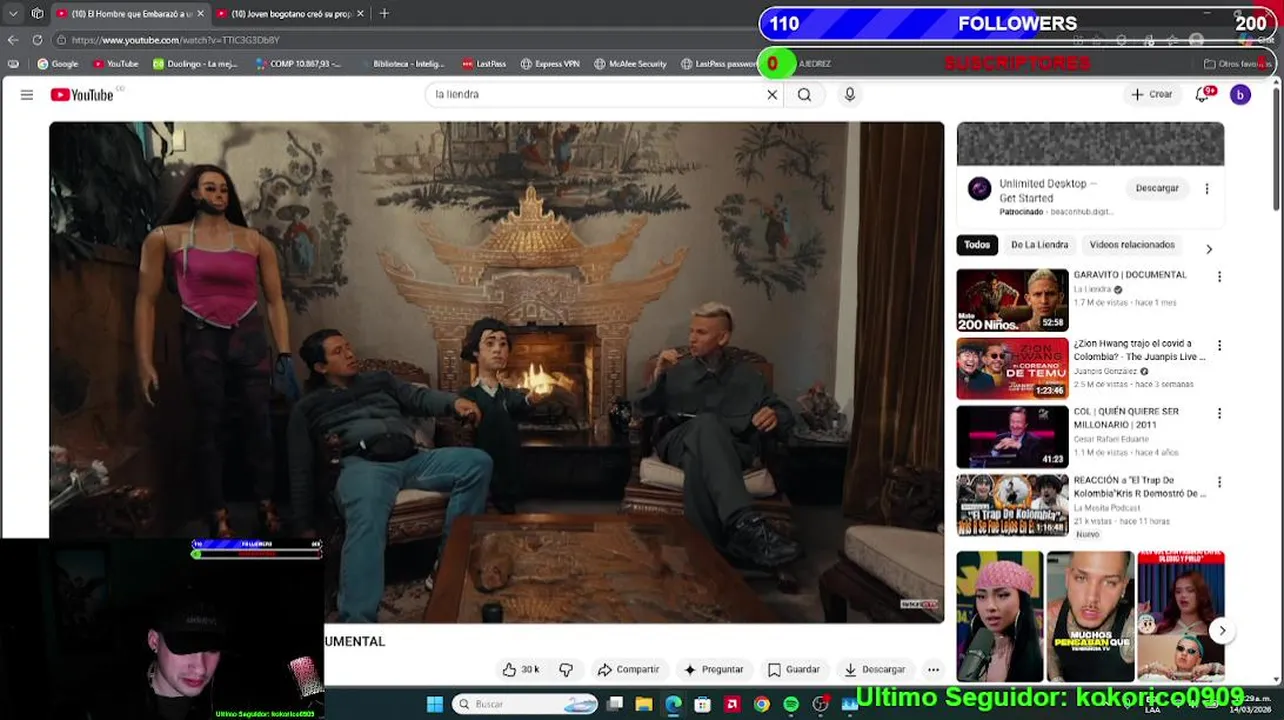Open the browser workspaces icon
1284x720 pixels.
[x=37, y=14]
